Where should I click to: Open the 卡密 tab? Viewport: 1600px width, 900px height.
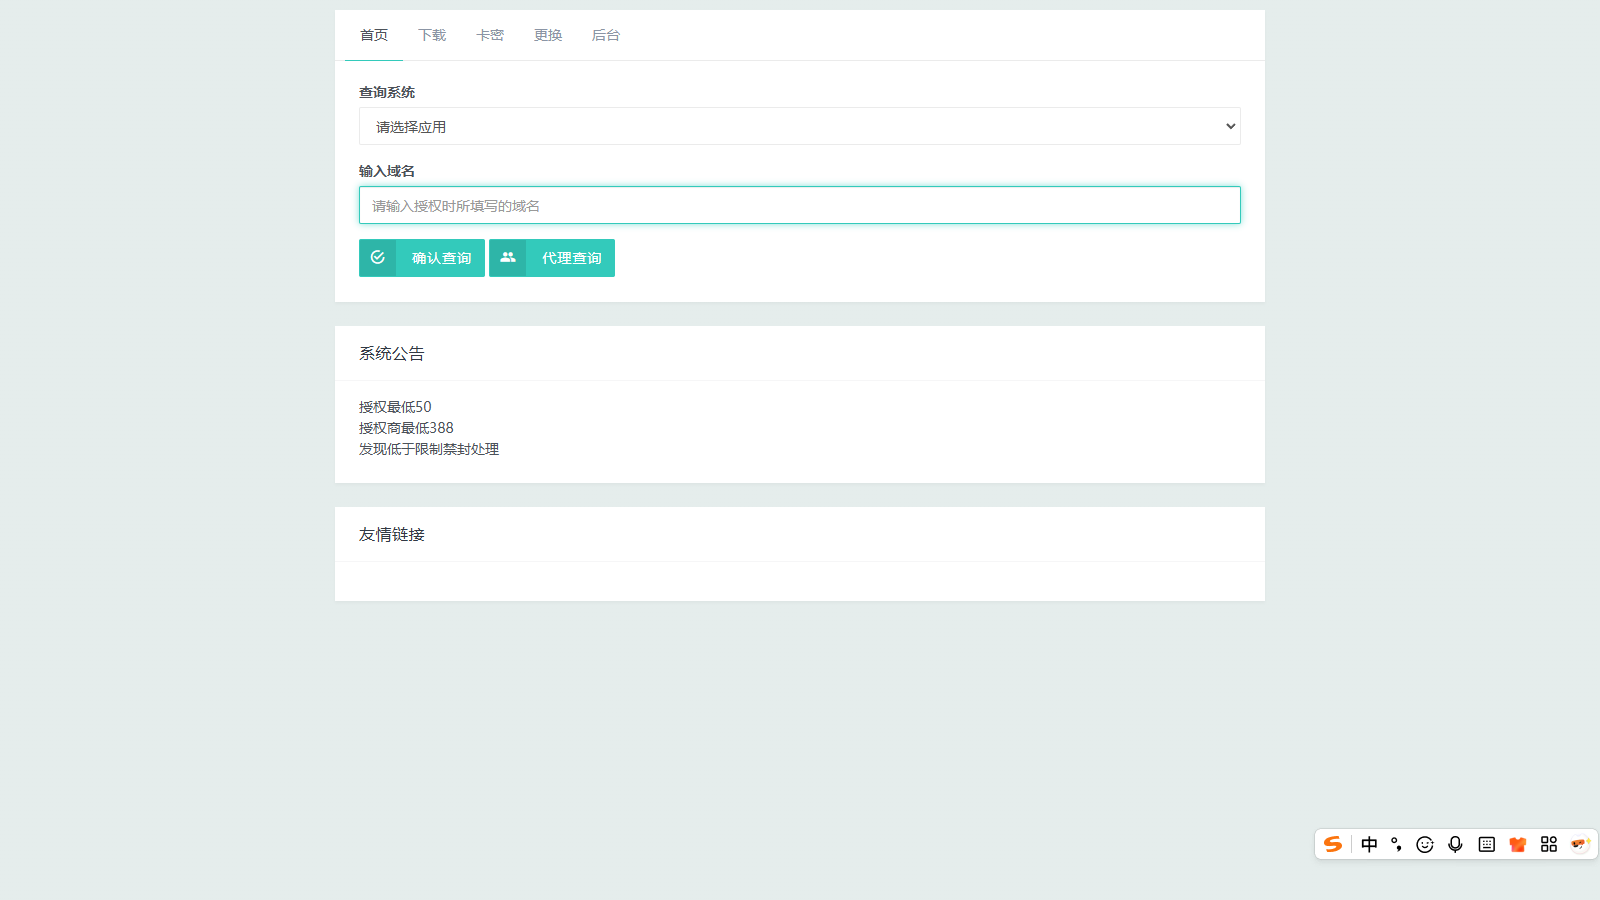pos(489,34)
